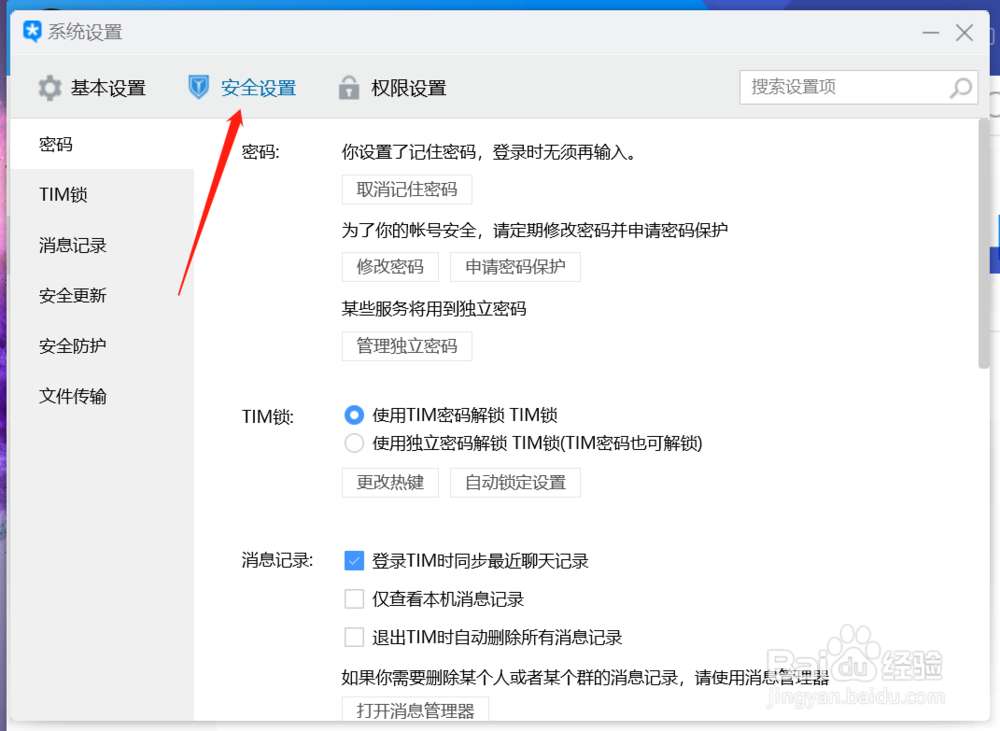
Task: Click the 消息记录: section label
Action: tap(277, 561)
